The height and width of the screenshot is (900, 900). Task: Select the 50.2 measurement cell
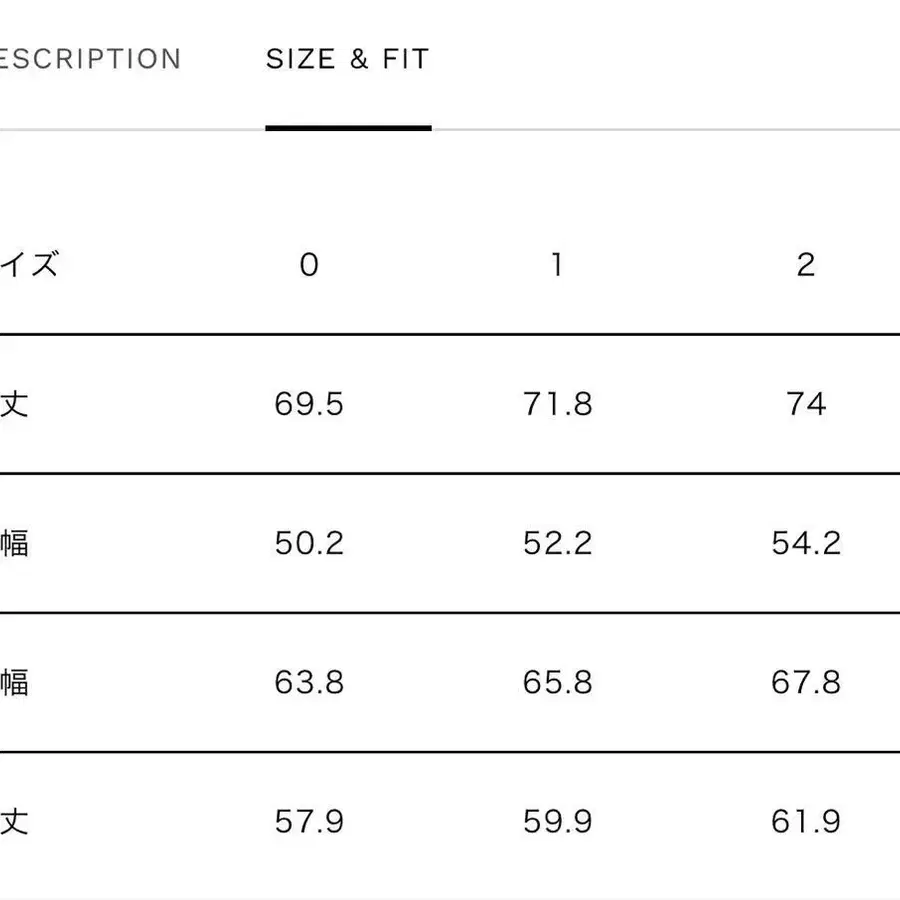tap(309, 543)
